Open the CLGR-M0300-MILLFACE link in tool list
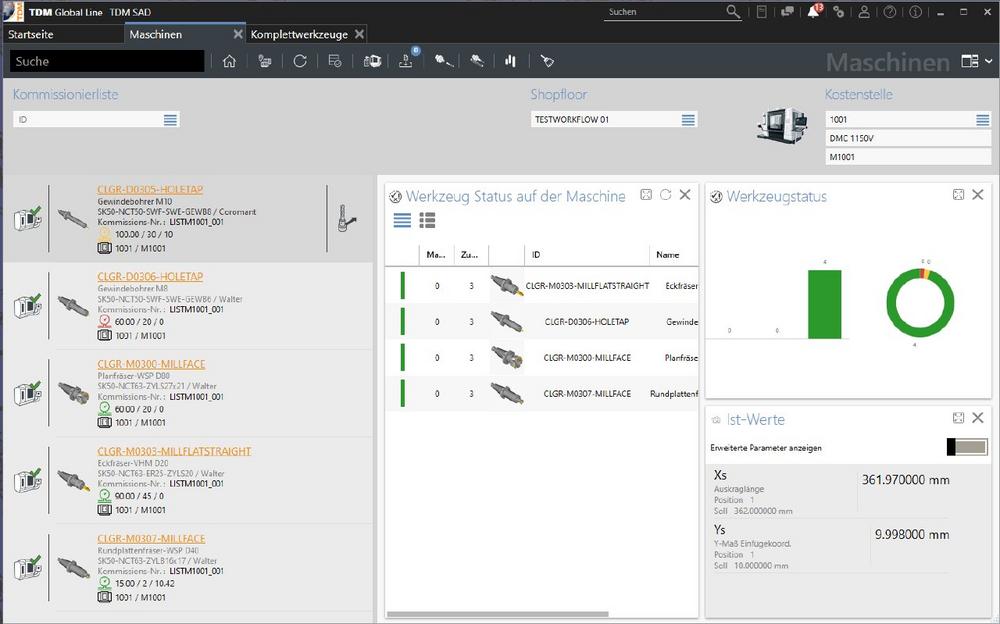This screenshot has height=624, width=1000. click(151, 364)
